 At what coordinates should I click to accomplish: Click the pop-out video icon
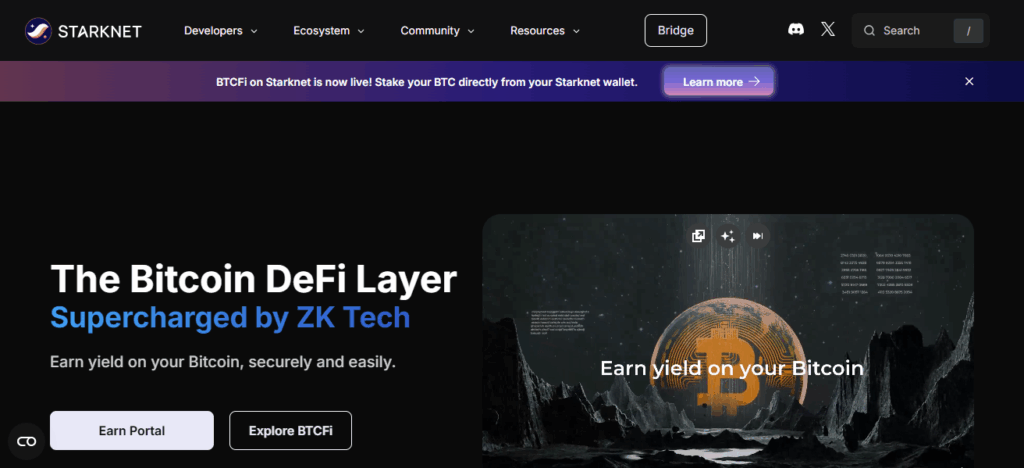[698, 236]
